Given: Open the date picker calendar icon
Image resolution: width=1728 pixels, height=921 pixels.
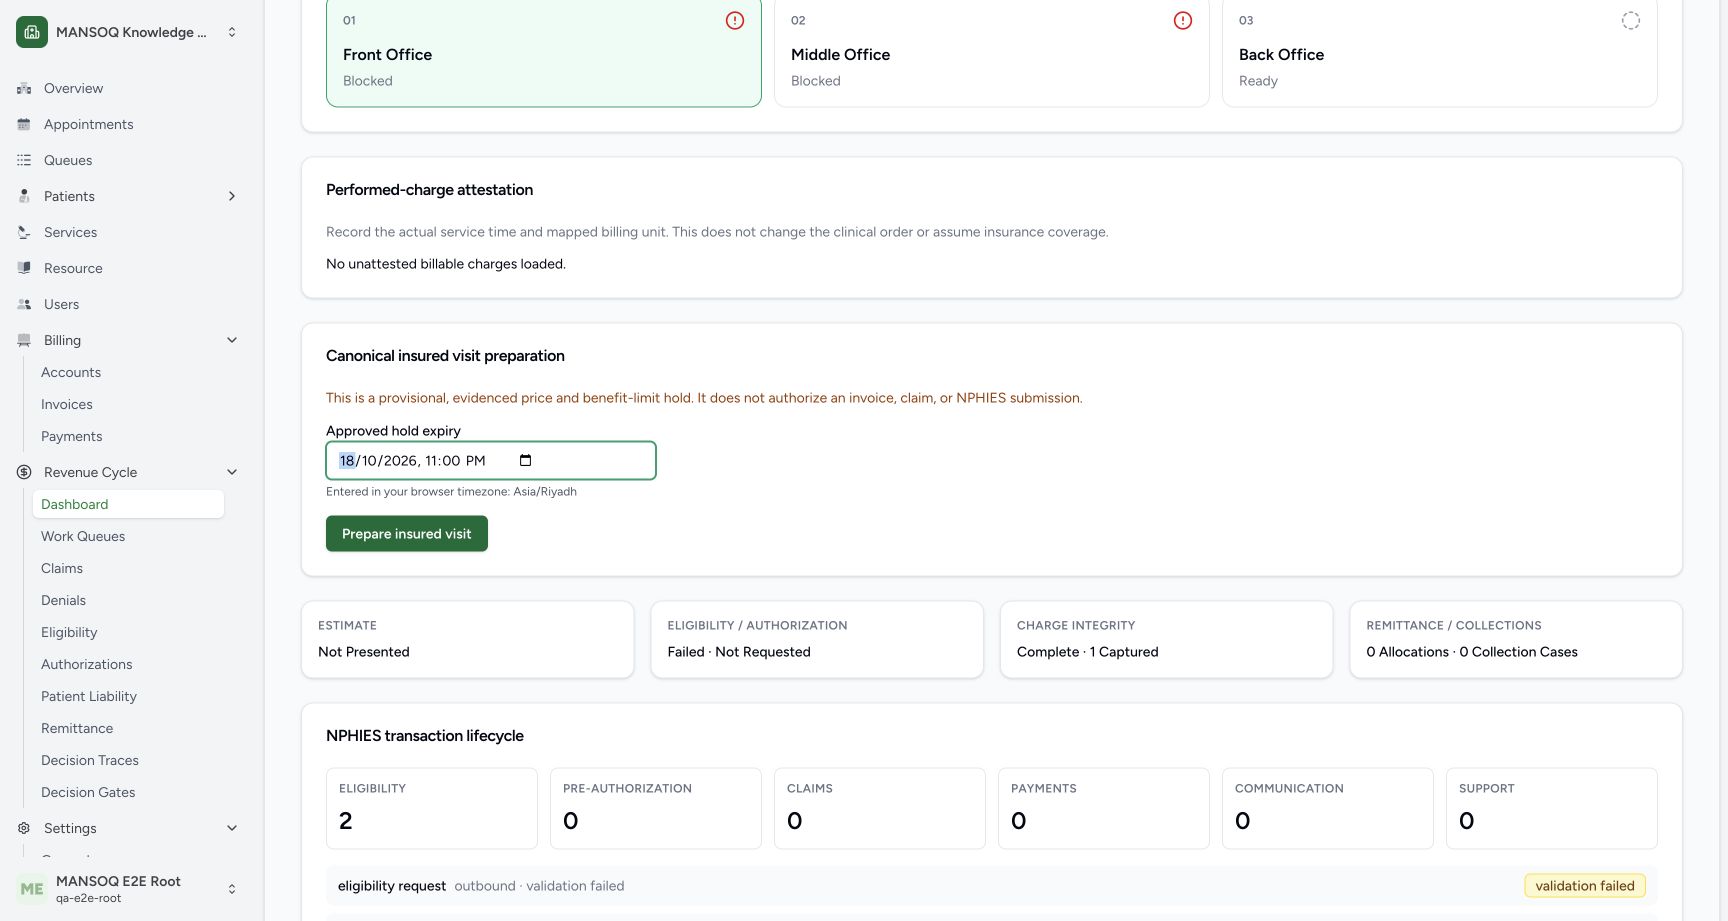Looking at the screenshot, I should [x=526, y=460].
